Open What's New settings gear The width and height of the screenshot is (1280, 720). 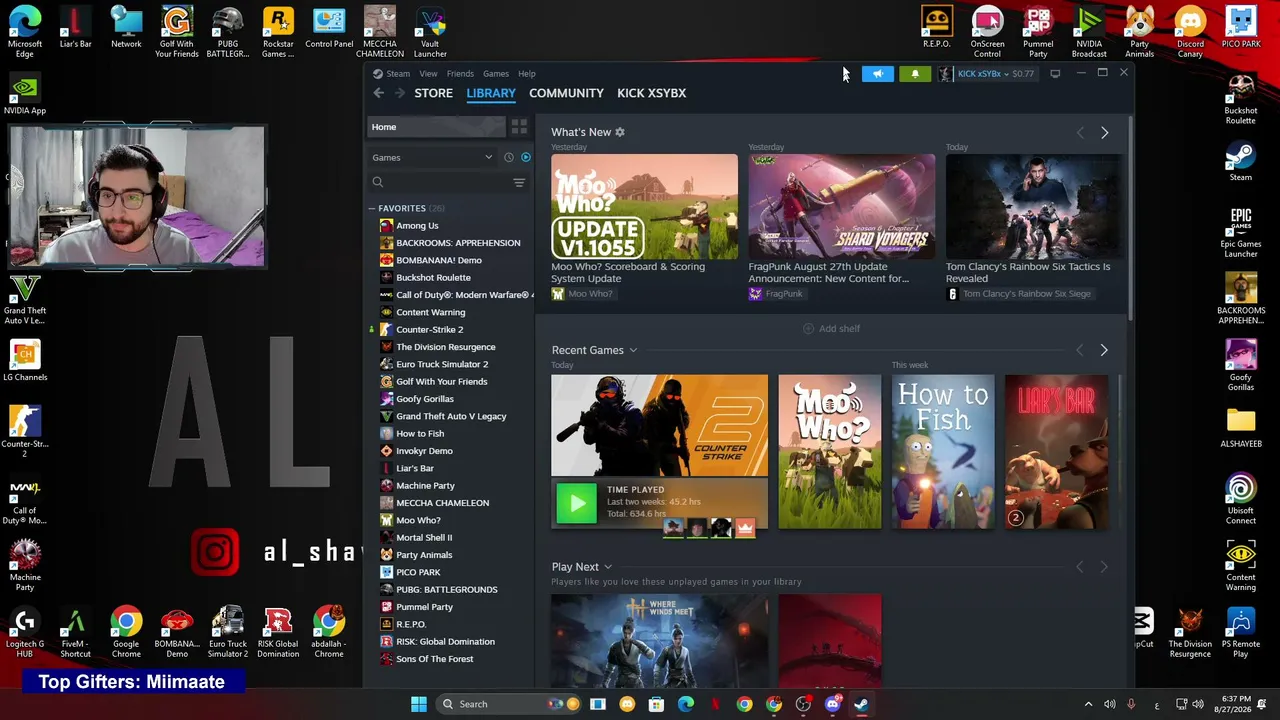pyautogui.click(x=620, y=132)
